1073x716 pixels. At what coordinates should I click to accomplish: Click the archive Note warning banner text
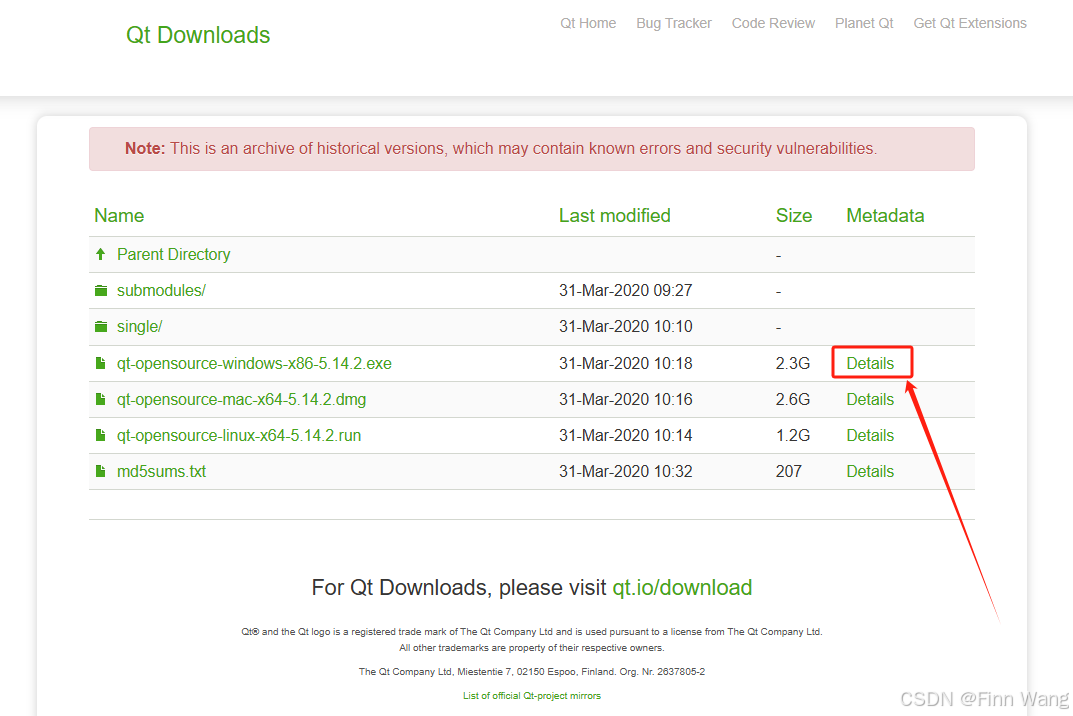[x=501, y=149]
